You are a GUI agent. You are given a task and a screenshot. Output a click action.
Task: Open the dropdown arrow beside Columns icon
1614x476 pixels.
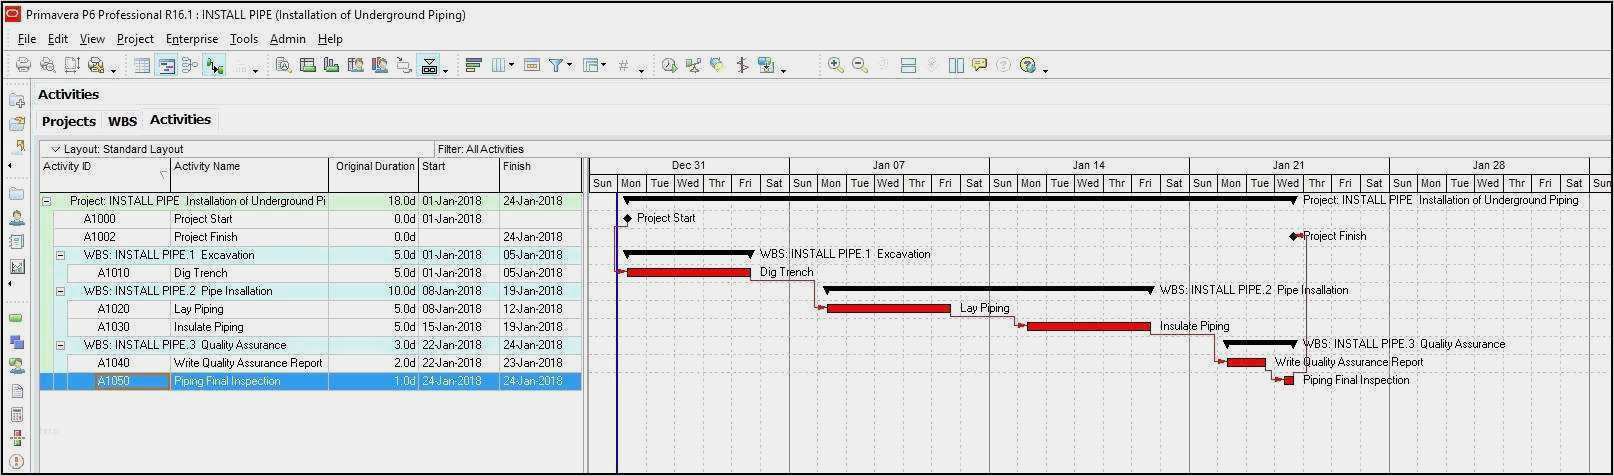512,65
